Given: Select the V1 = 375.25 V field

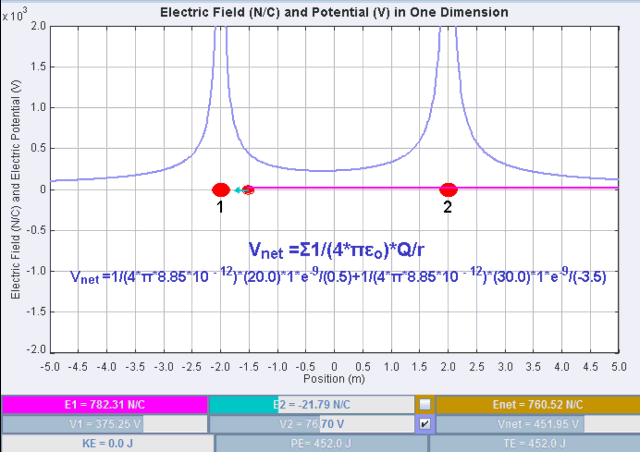Looking at the screenshot, I should click(104, 424).
